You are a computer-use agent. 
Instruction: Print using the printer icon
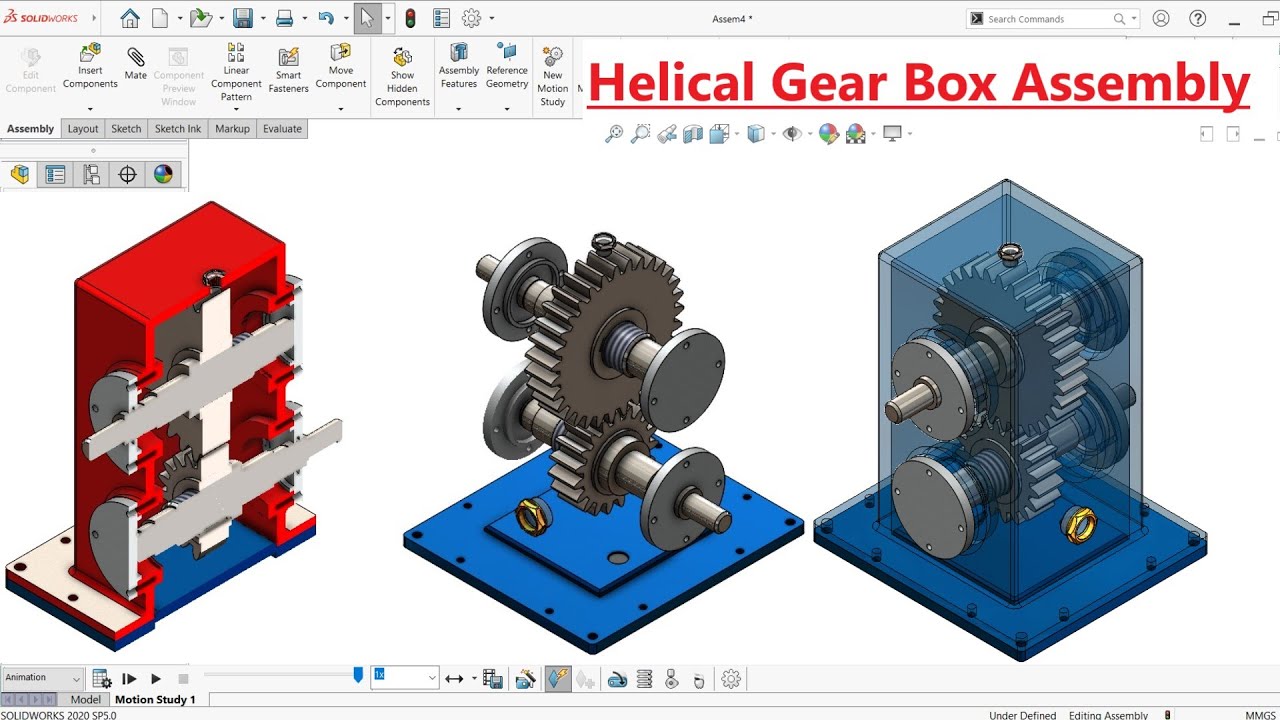coord(284,18)
